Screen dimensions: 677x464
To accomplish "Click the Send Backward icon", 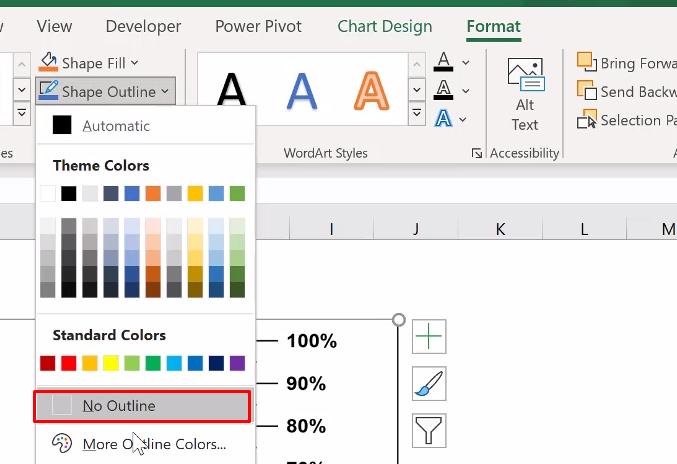I will pyautogui.click(x=586, y=91).
